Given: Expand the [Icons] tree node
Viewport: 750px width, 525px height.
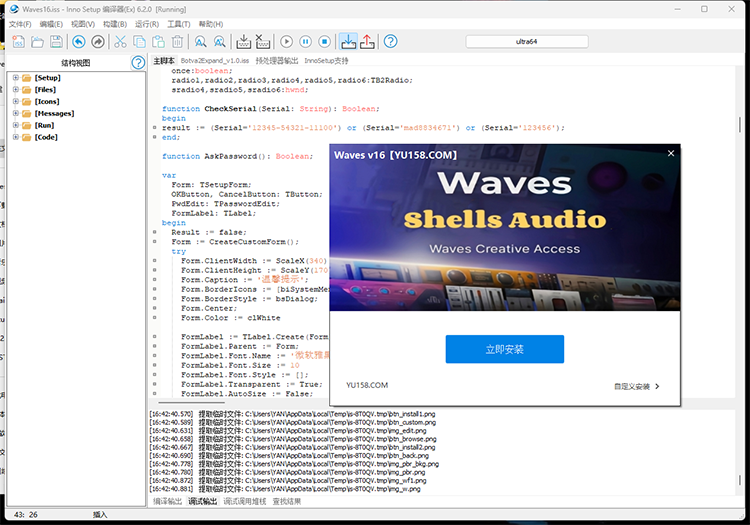Looking at the screenshot, I should [16, 101].
